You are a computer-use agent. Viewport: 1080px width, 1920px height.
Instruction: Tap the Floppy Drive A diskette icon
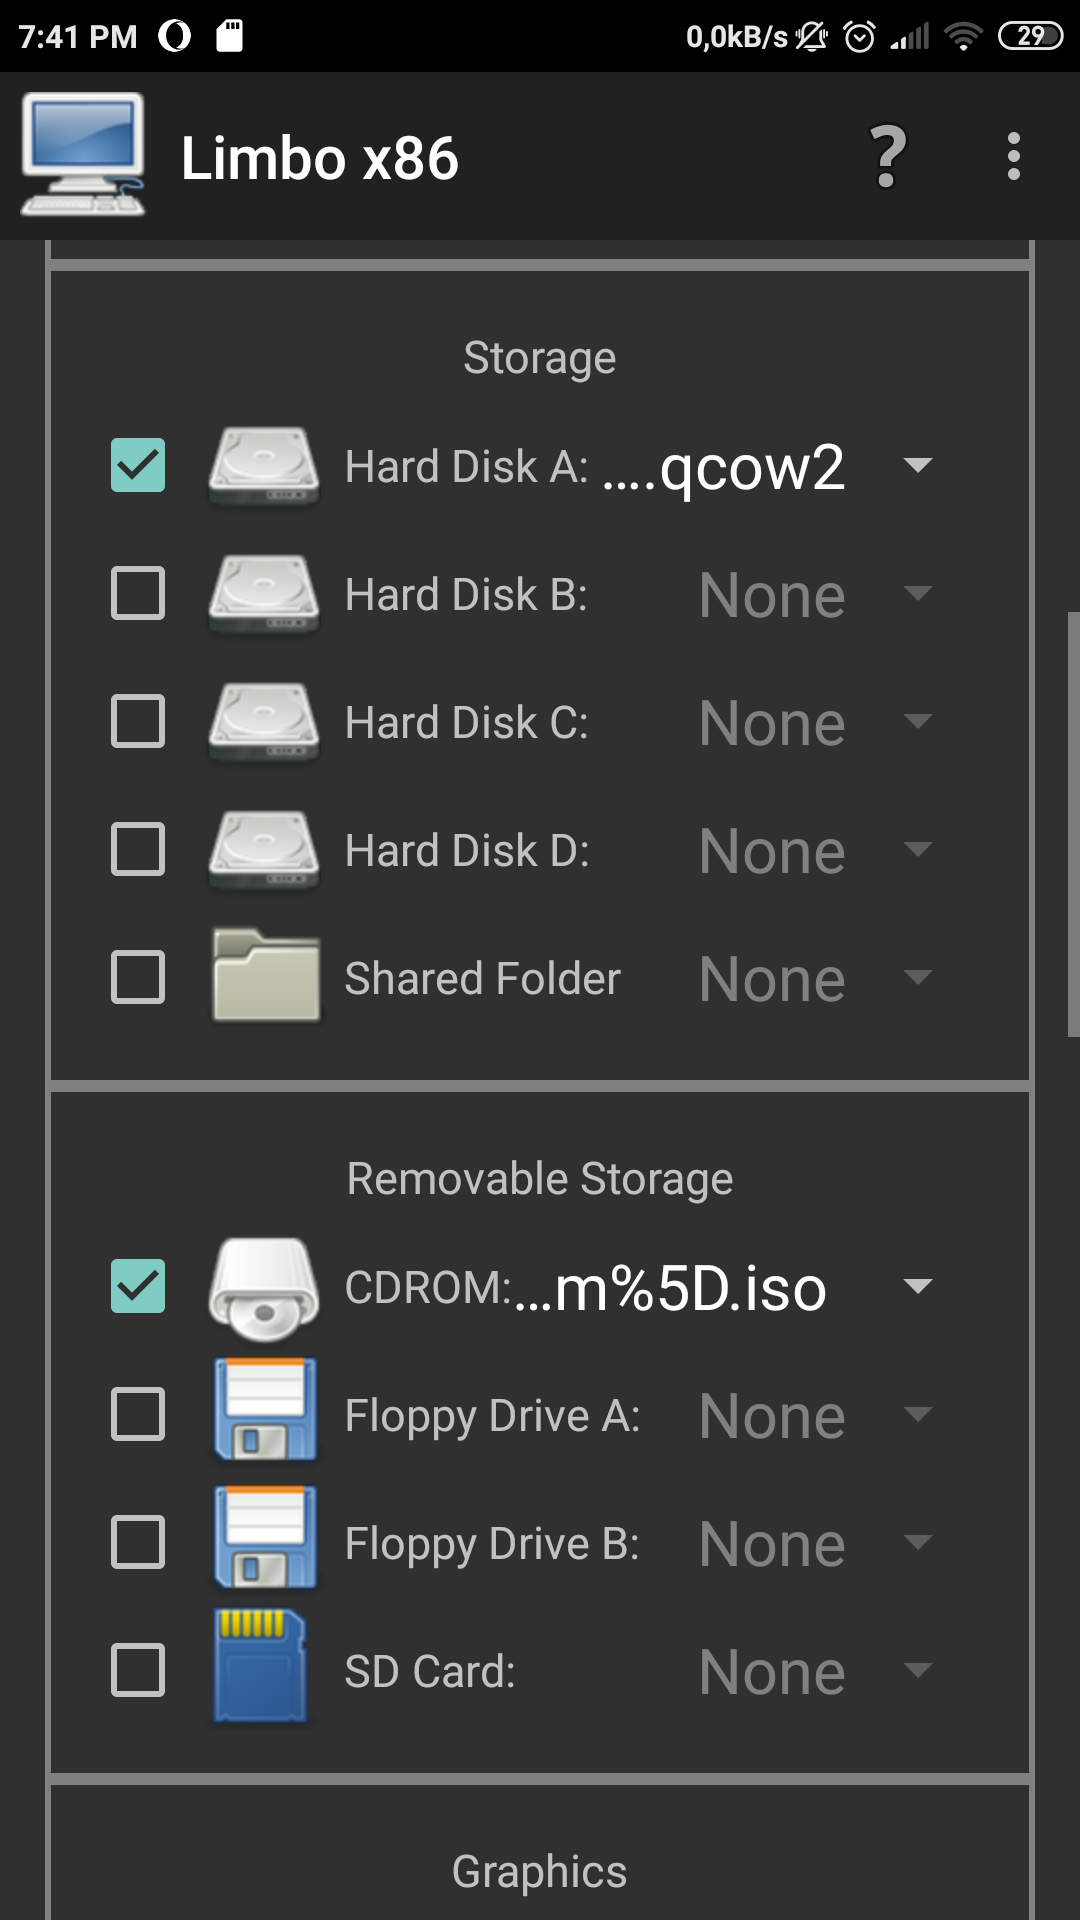pyautogui.click(x=265, y=1415)
